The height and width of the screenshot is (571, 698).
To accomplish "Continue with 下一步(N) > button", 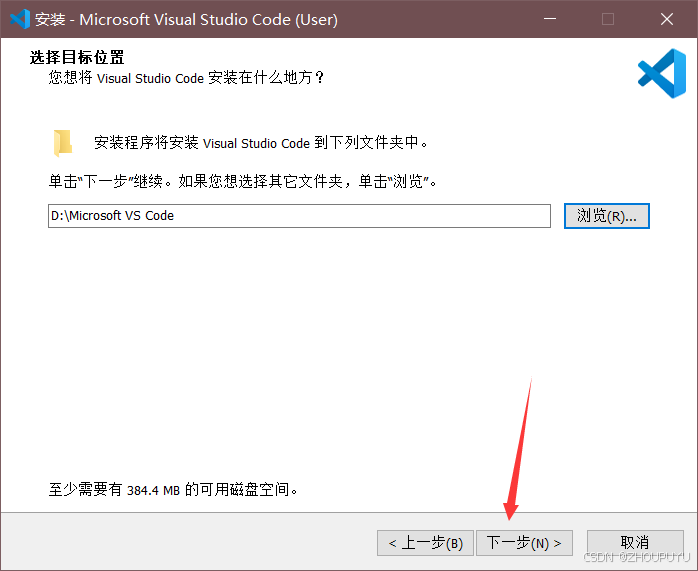I will pyautogui.click(x=524, y=543).
